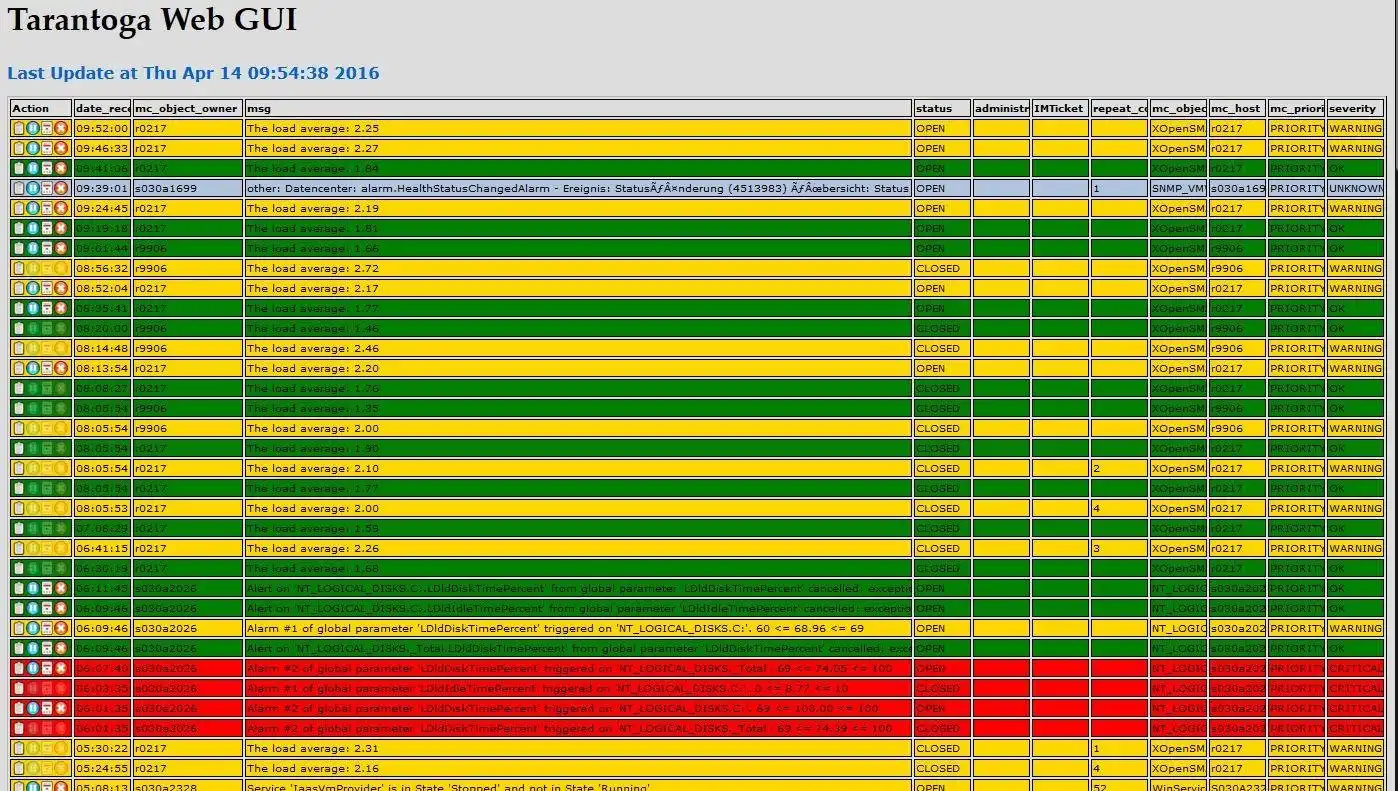Click the blue pause icon in 09:52:00 row
The image size is (1398, 791).
(x=33, y=128)
